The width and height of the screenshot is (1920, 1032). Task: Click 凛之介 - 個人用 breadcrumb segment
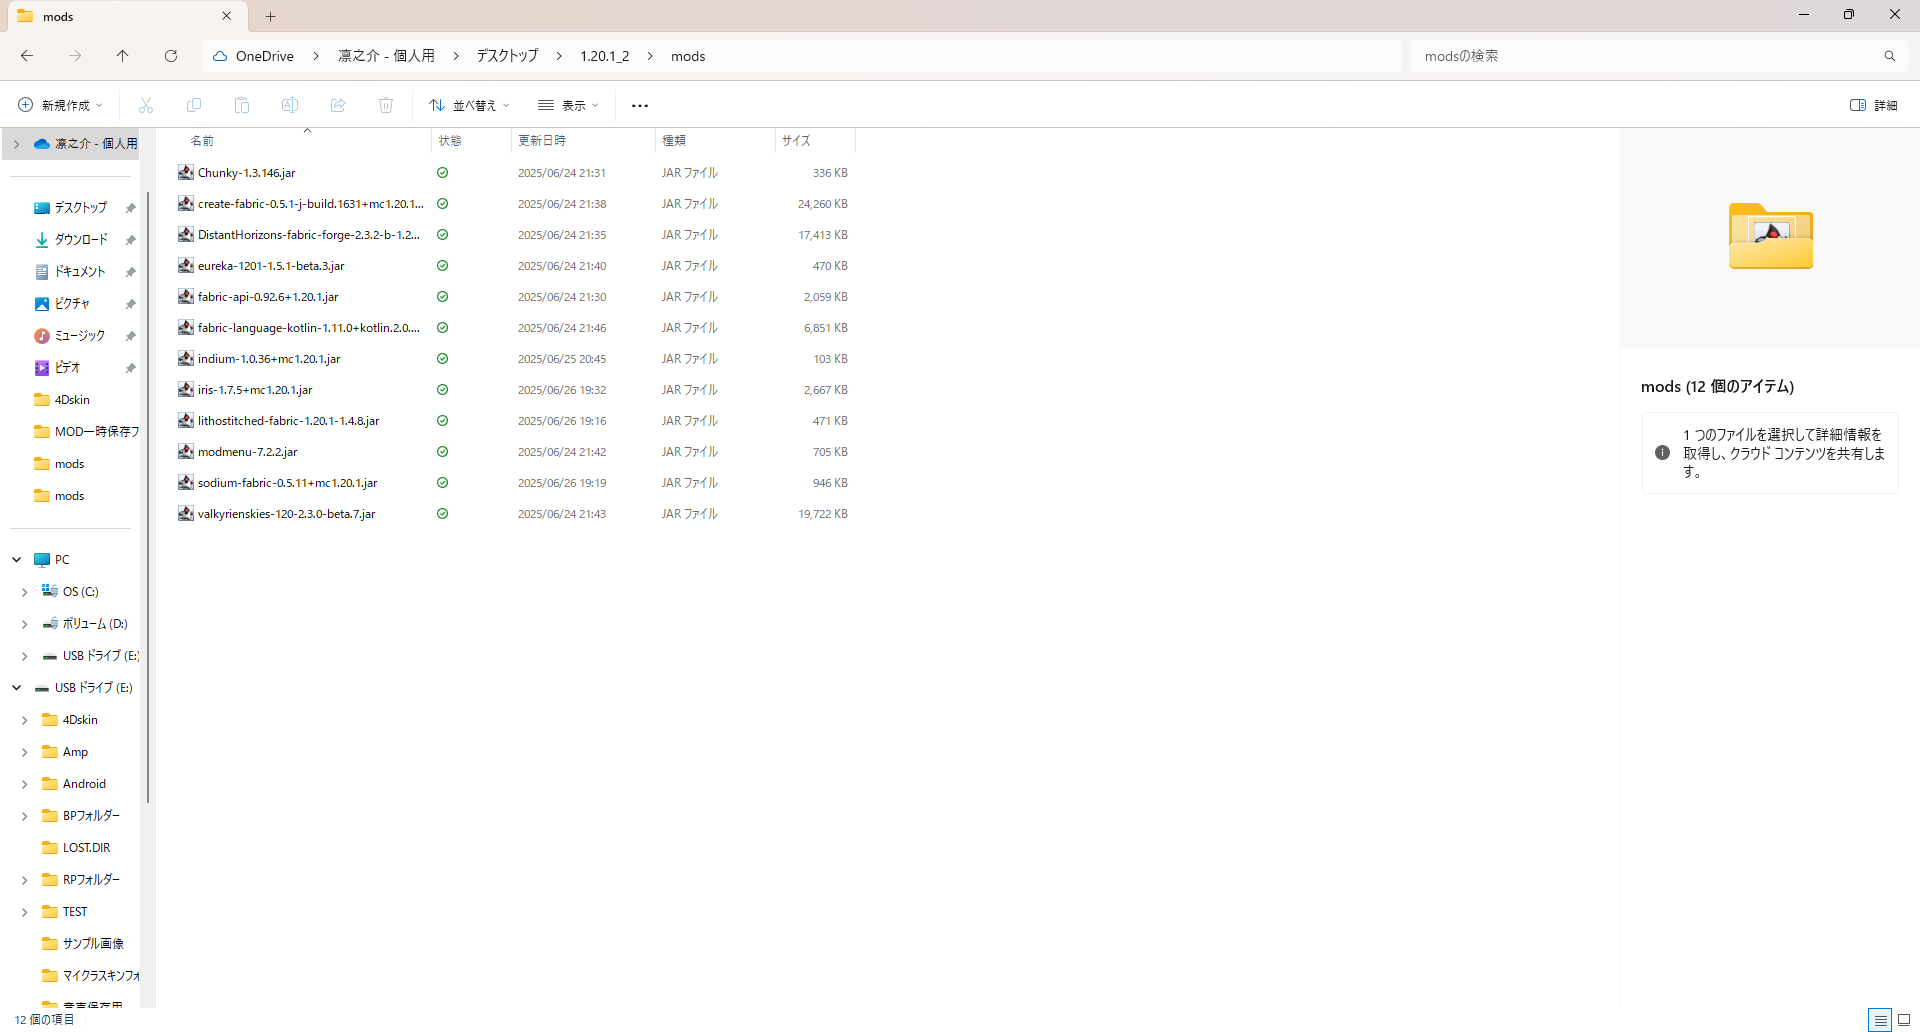pos(386,56)
